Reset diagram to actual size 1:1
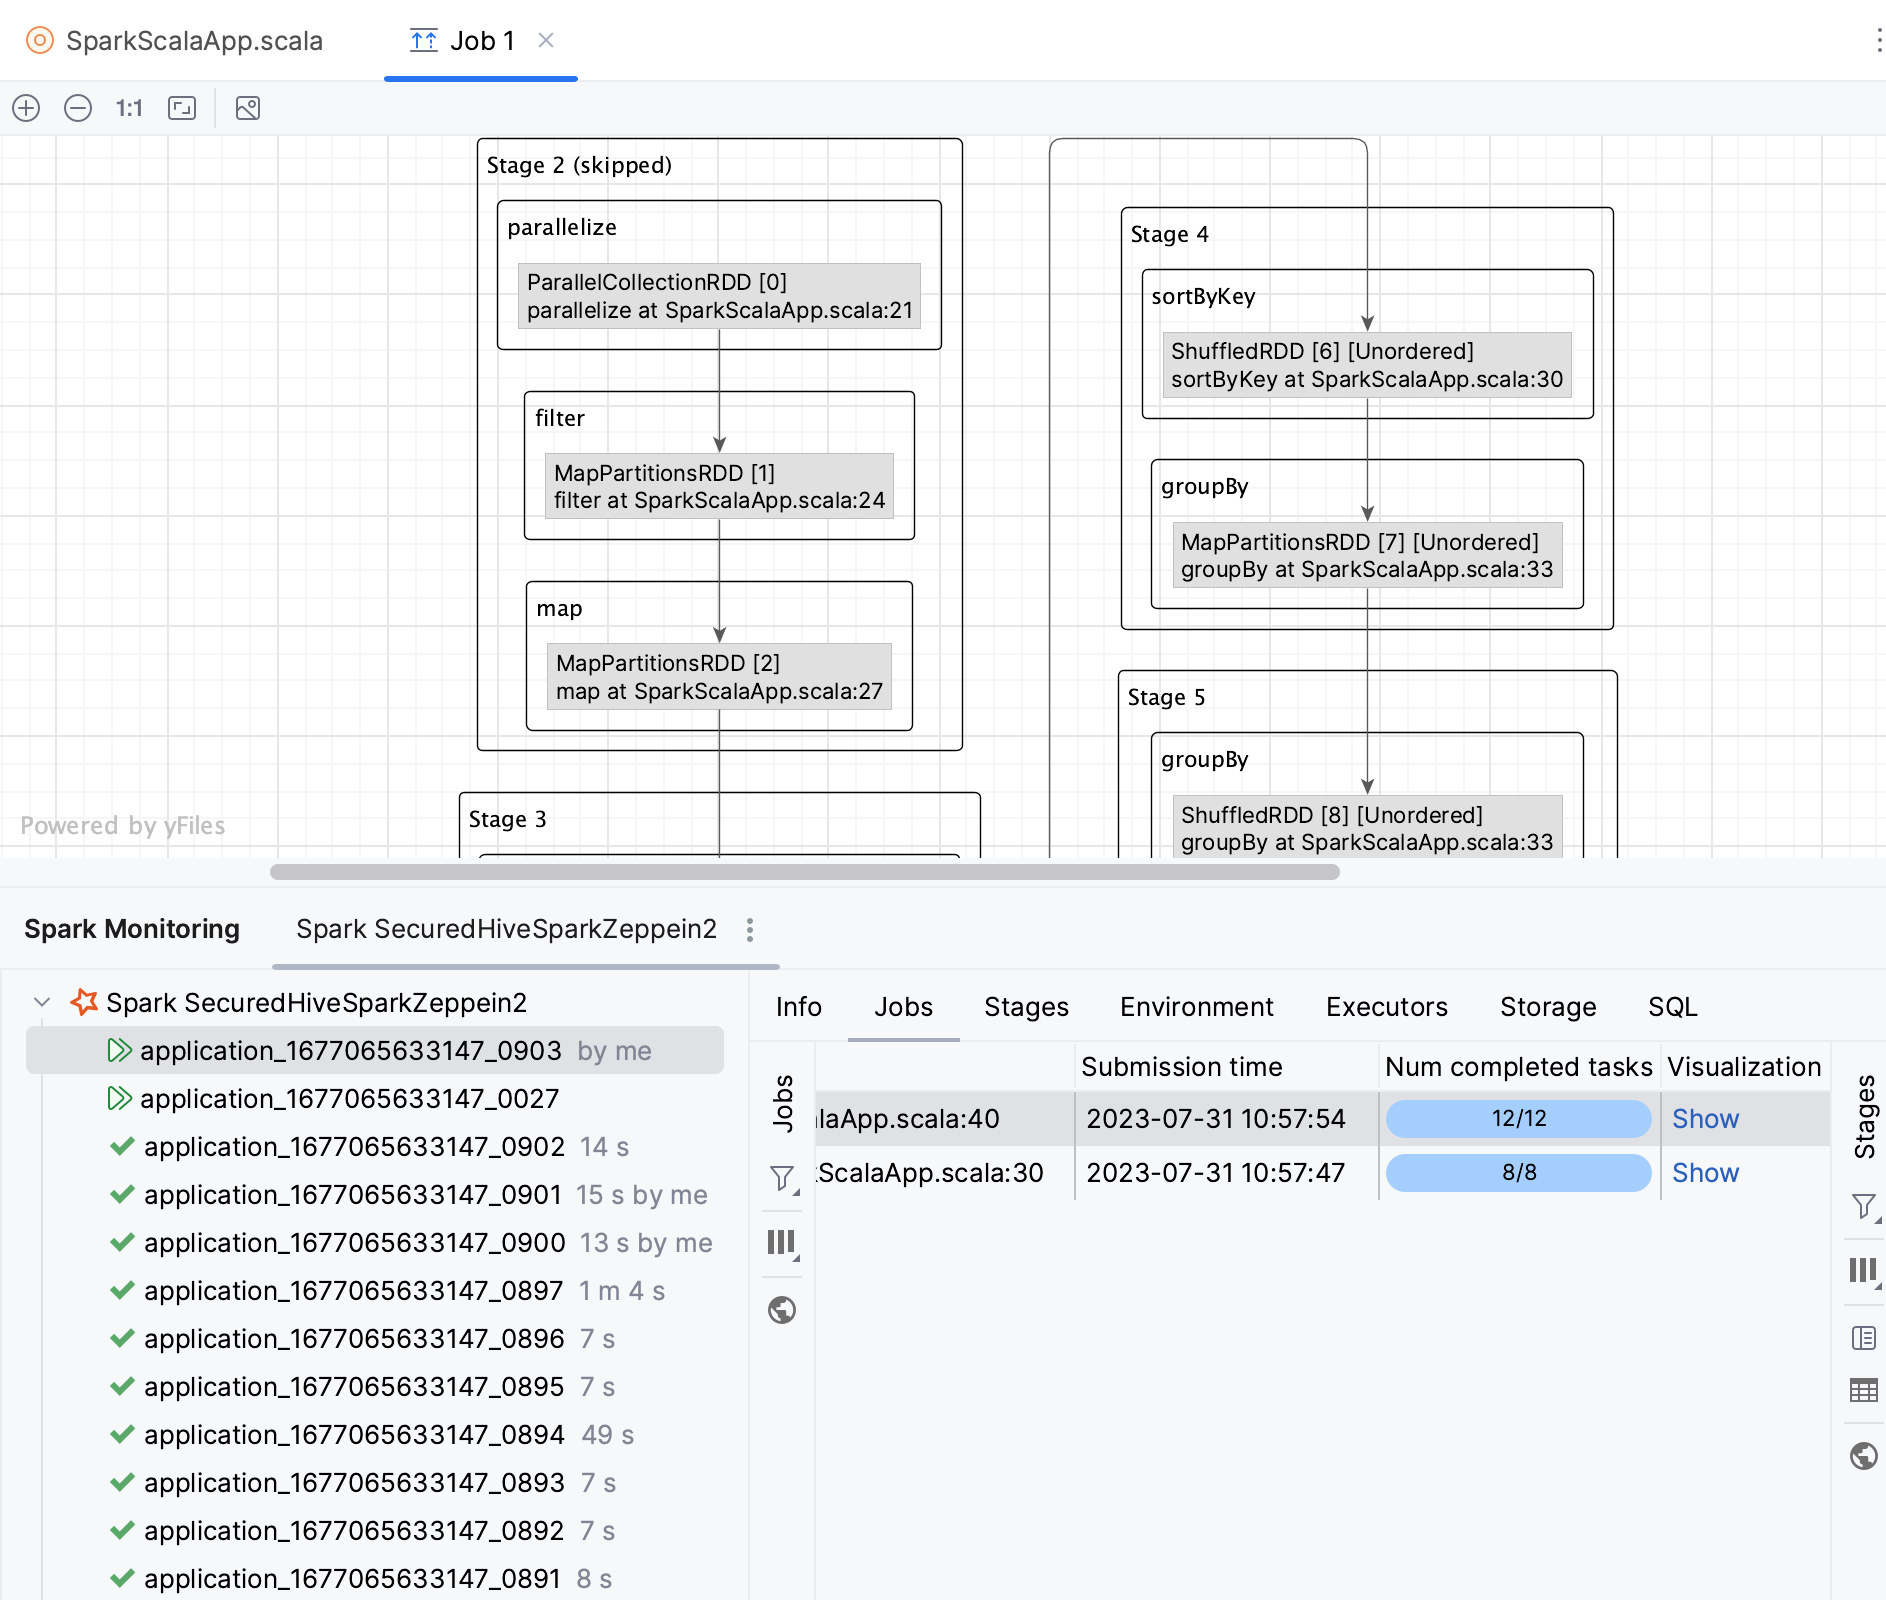Image resolution: width=1886 pixels, height=1600 pixels. pos(129,108)
